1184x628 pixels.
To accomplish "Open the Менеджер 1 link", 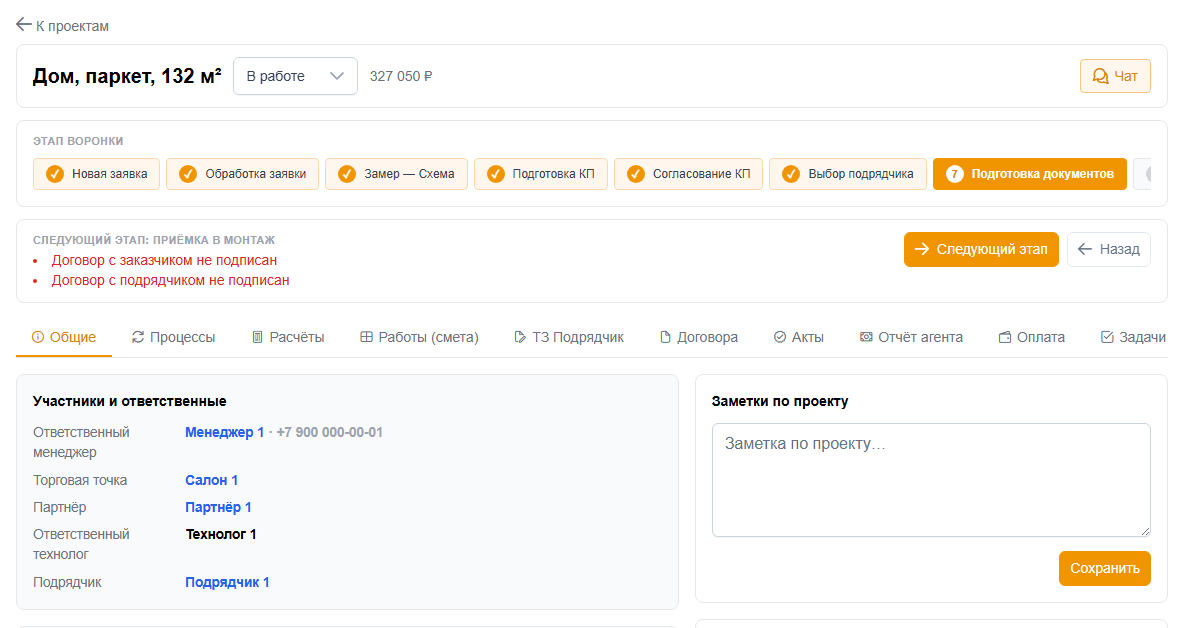I will [x=224, y=433].
